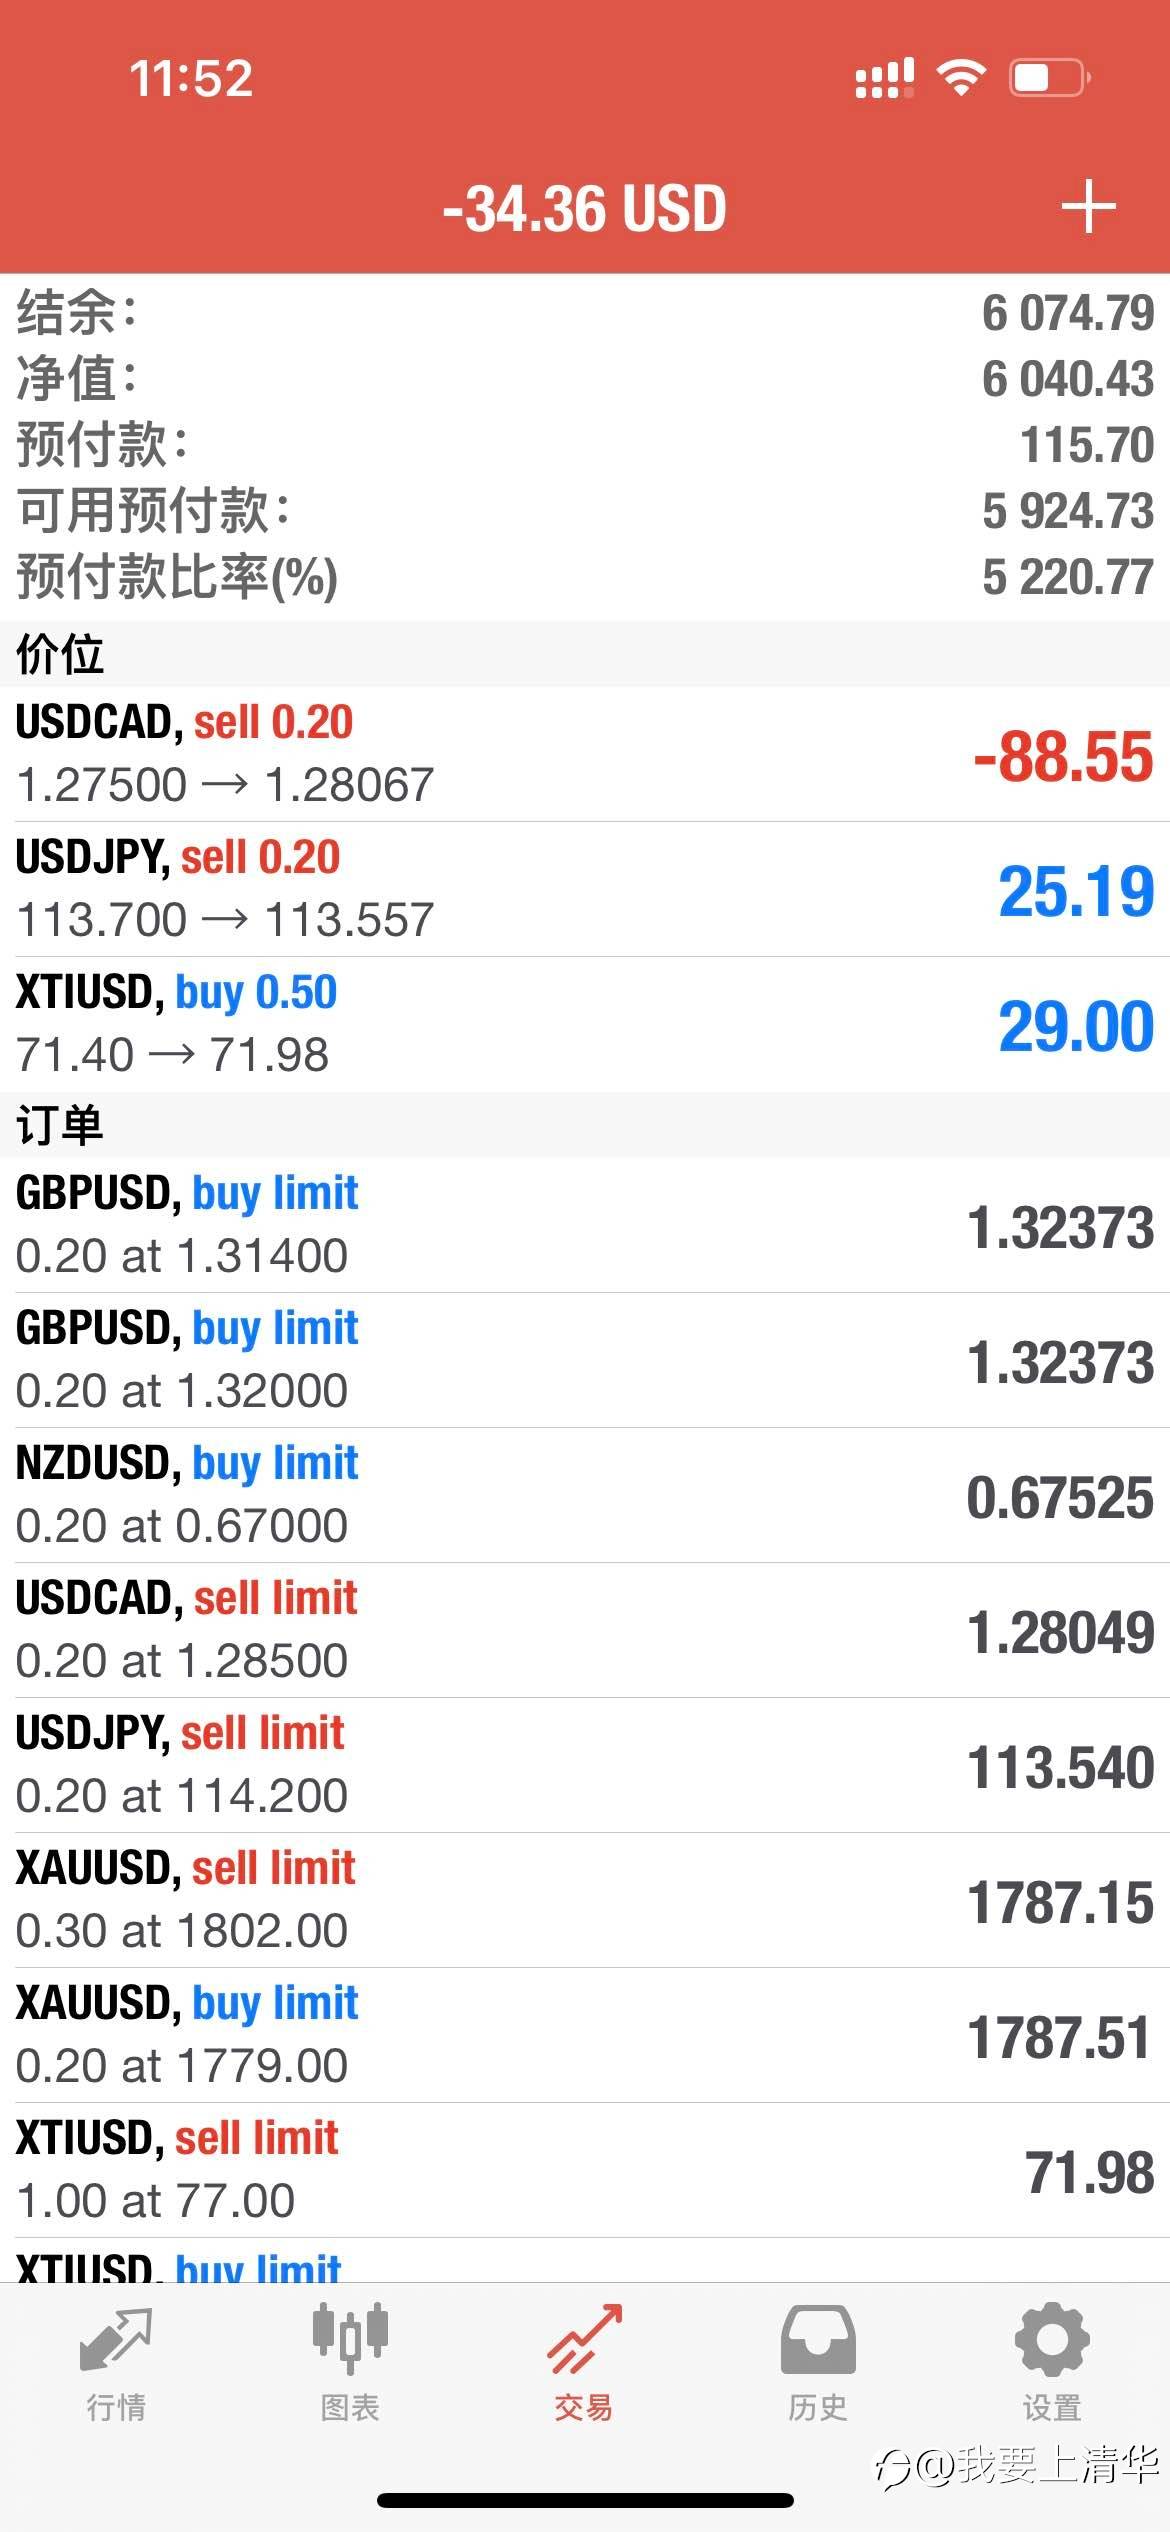Tap the -34.36 USD profit header
The image size is (1170, 2532).
tap(585, 208)
